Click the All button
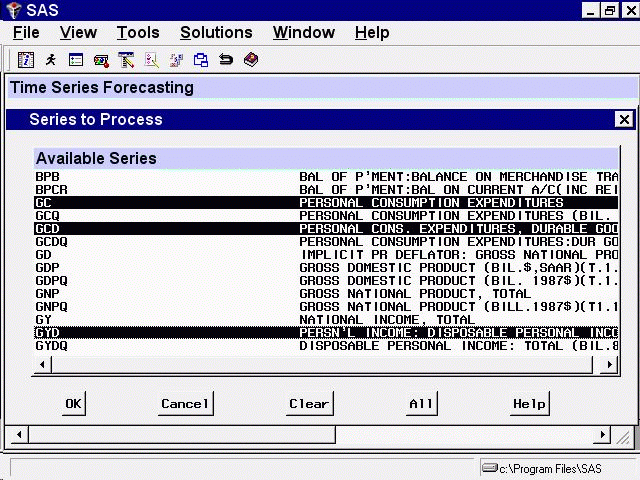The image size is (640, 480). point(421,404)
